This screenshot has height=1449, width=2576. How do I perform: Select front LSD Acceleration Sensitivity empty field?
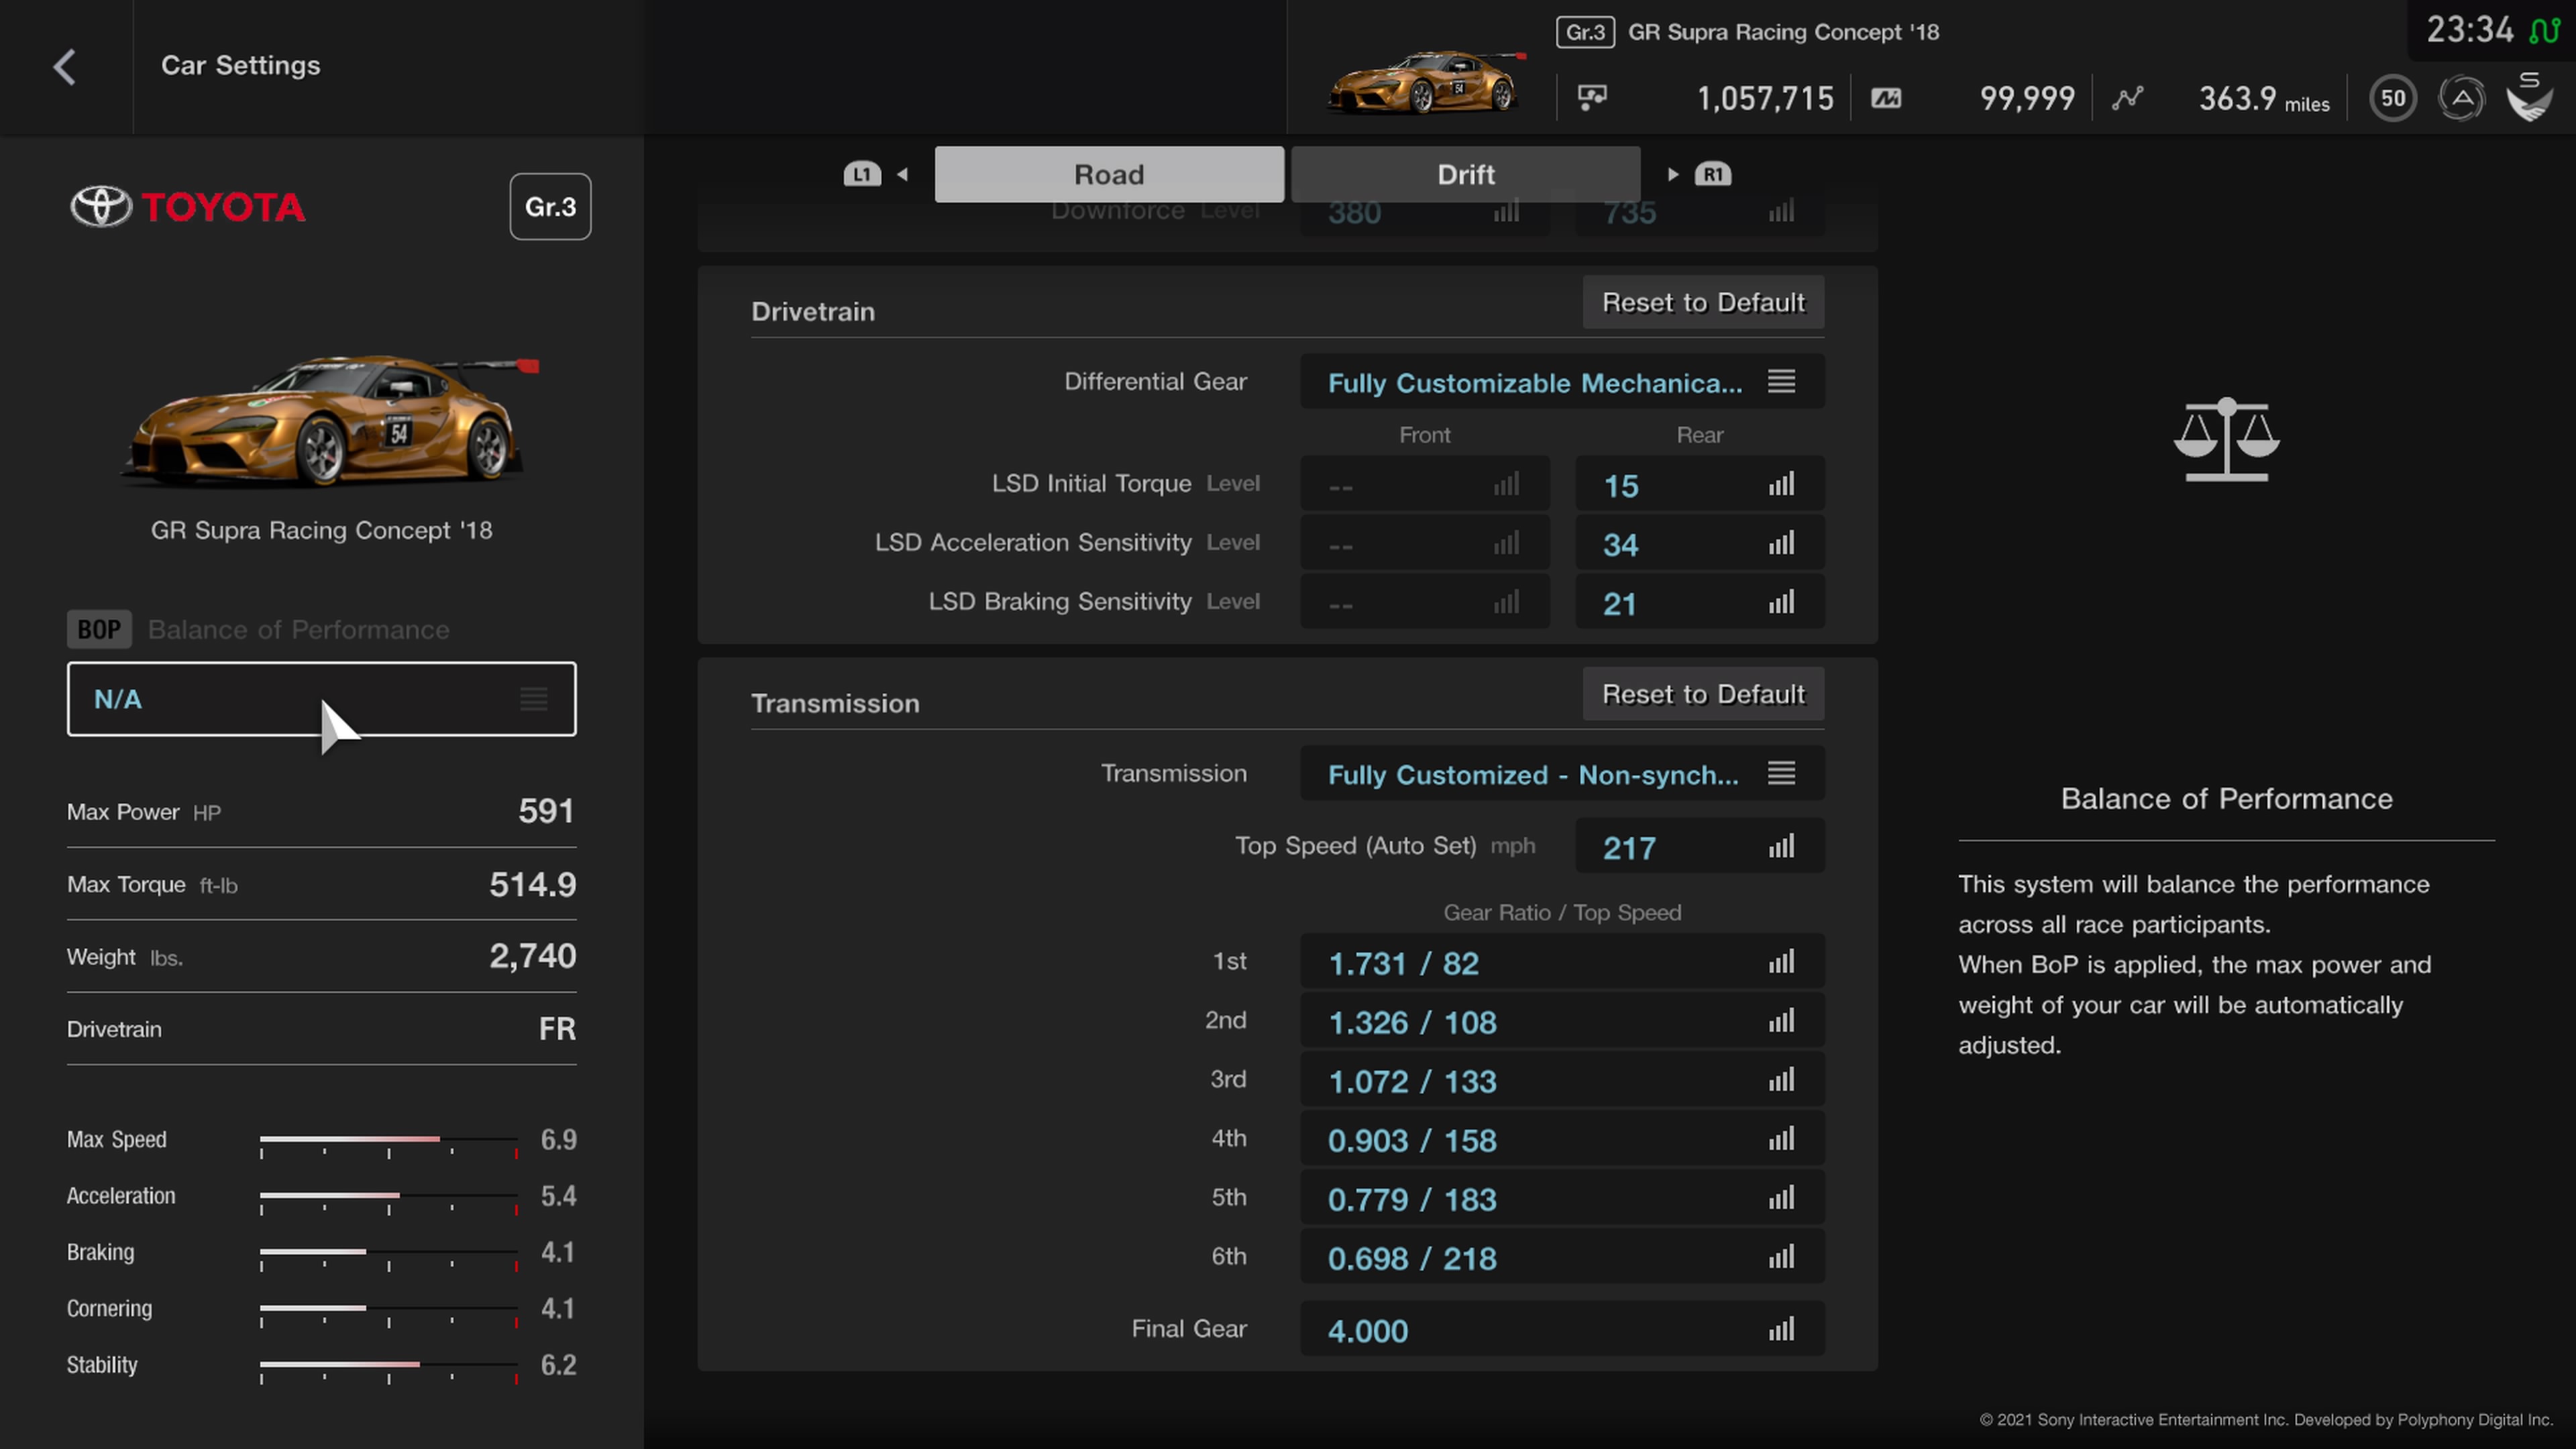[x=1425, y=543]
